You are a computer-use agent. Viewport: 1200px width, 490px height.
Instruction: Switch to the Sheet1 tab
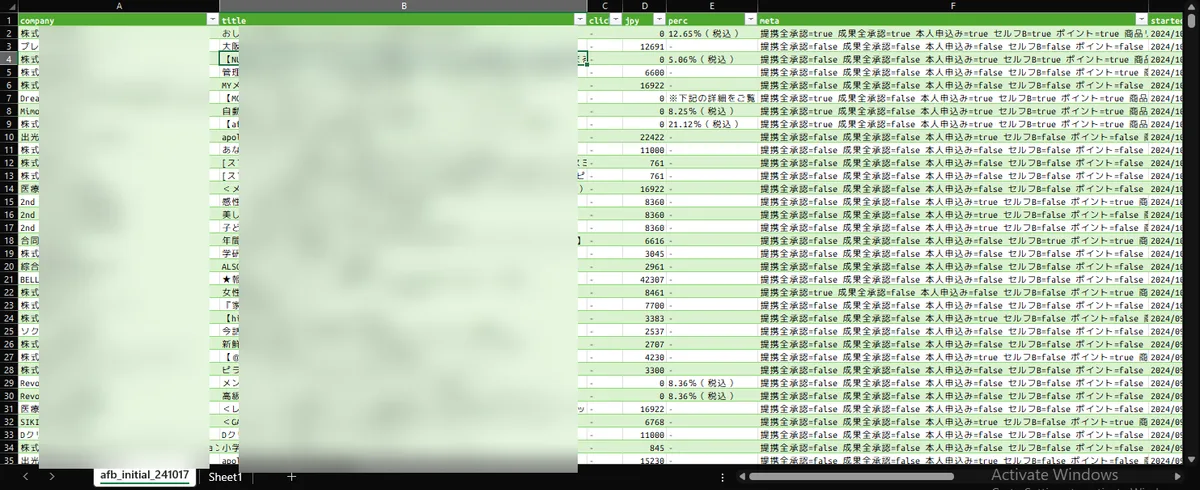click(225, 478)
